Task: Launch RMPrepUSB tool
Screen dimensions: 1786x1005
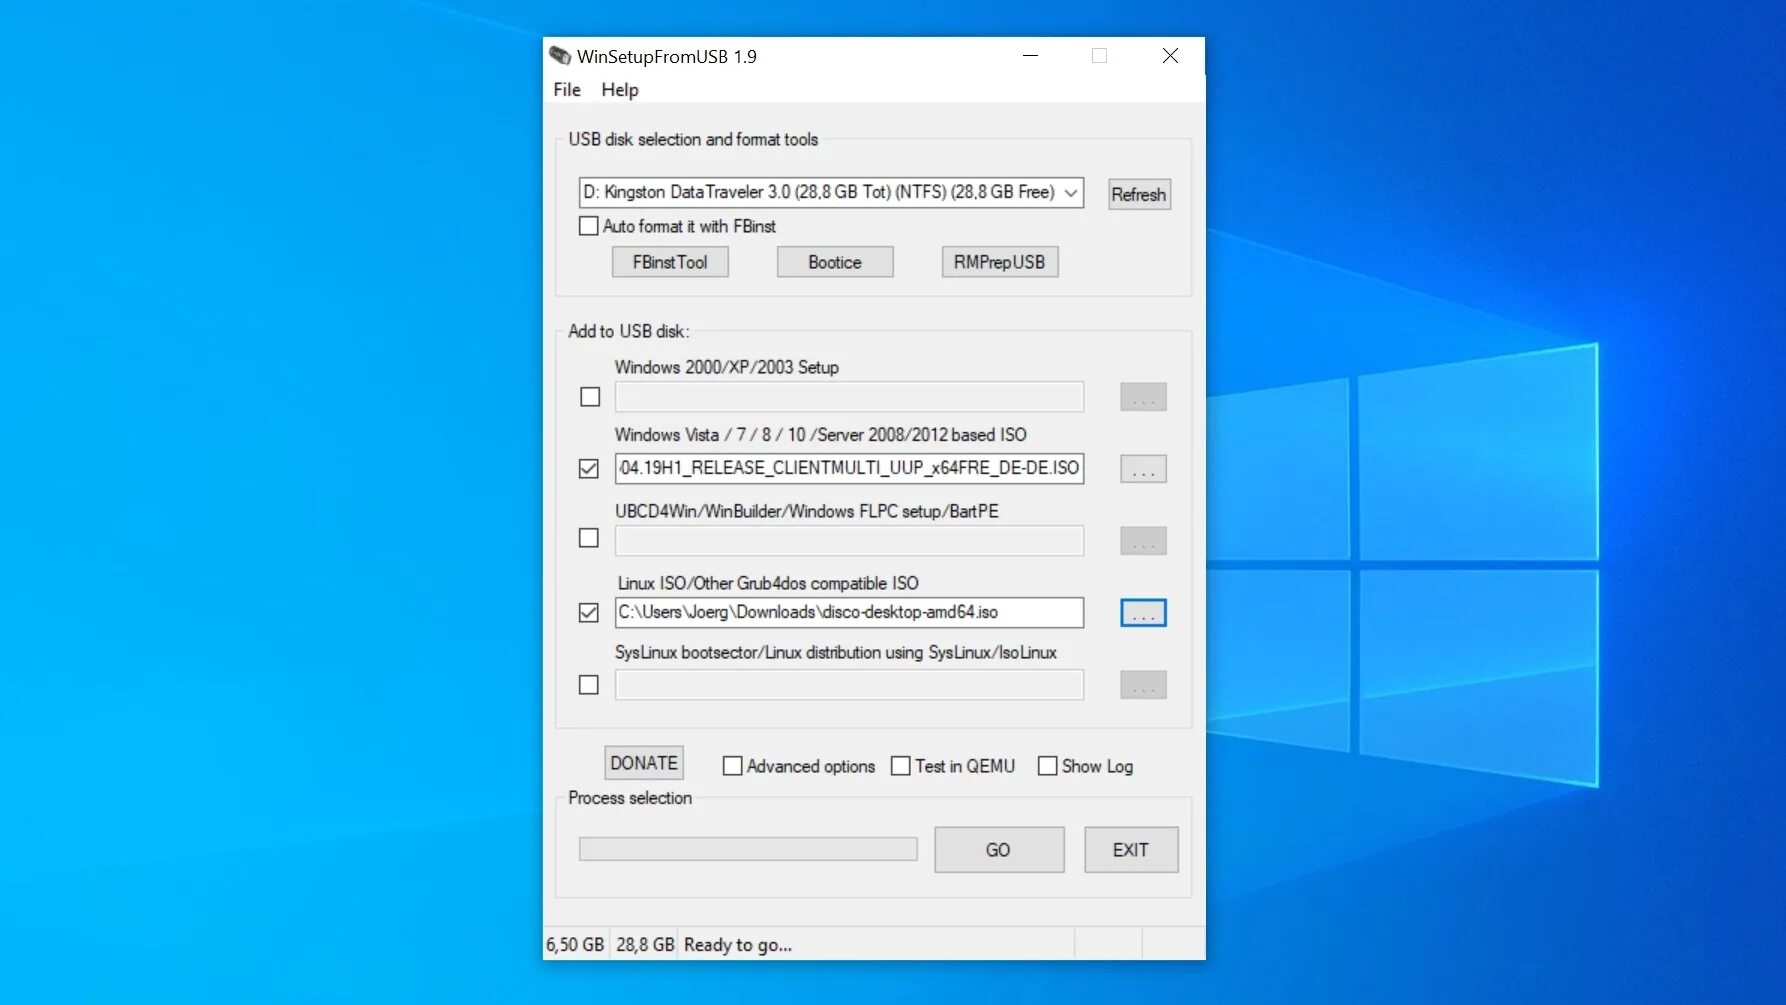Action: (x=1000, y=262)
